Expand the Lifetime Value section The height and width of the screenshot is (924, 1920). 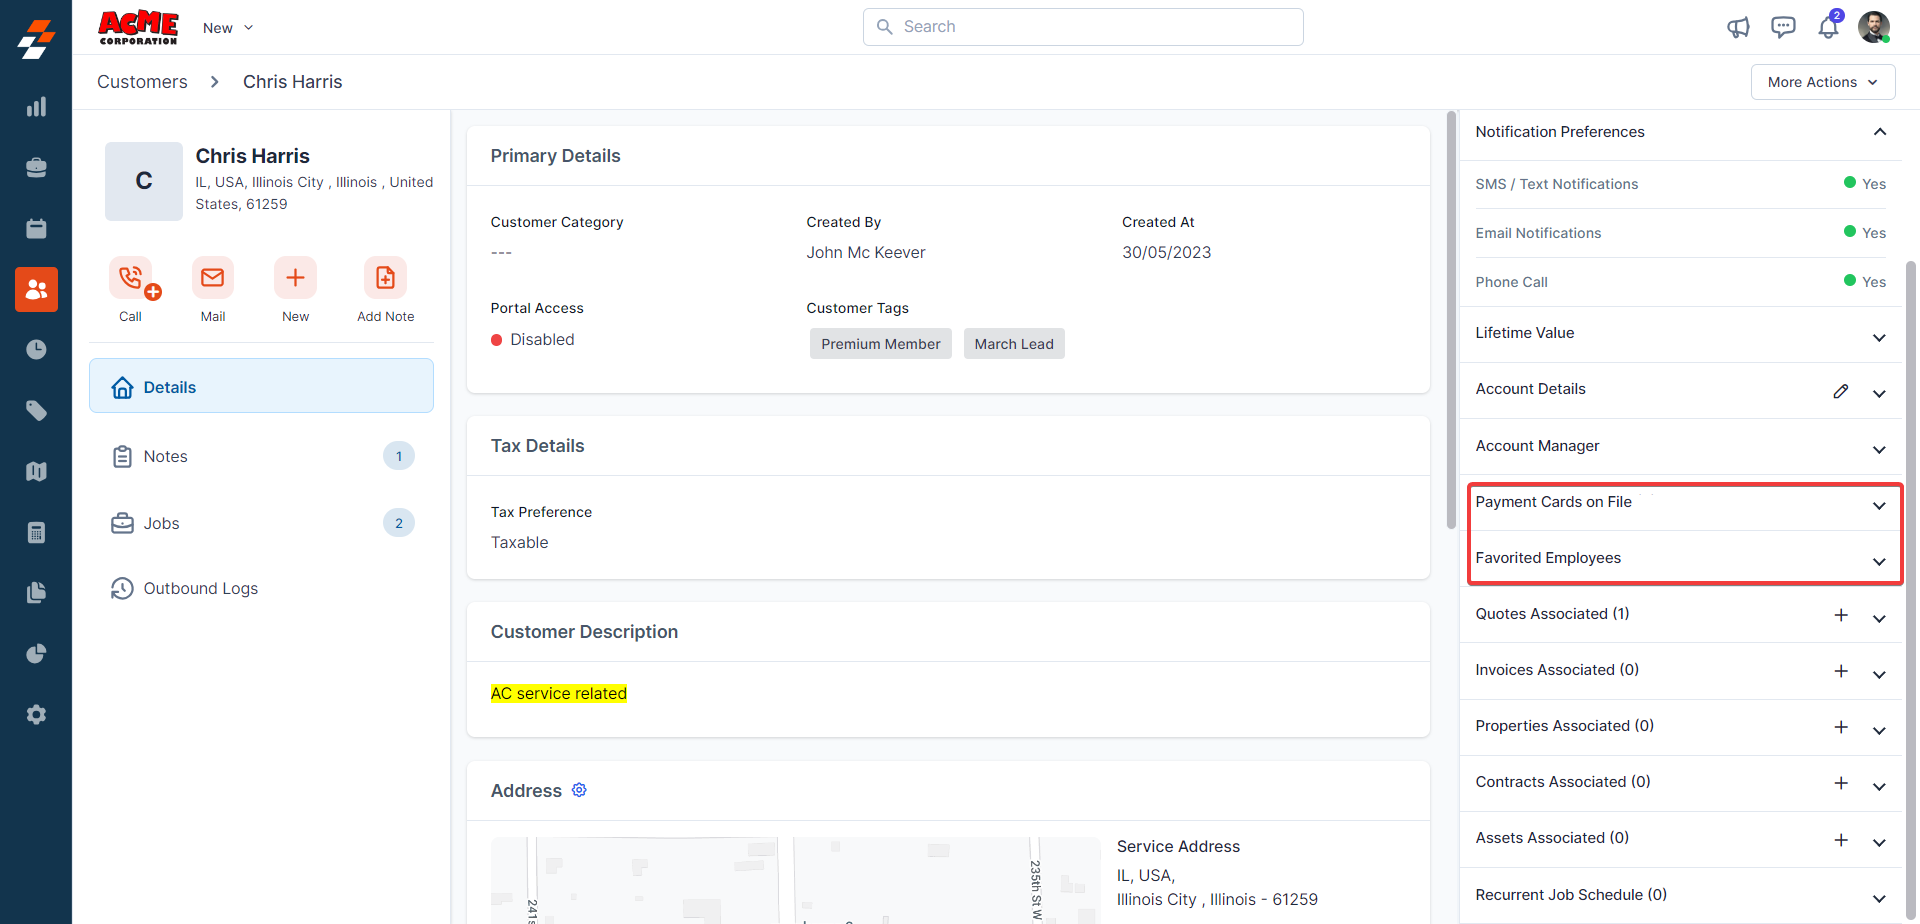[x=1880, y=337]
